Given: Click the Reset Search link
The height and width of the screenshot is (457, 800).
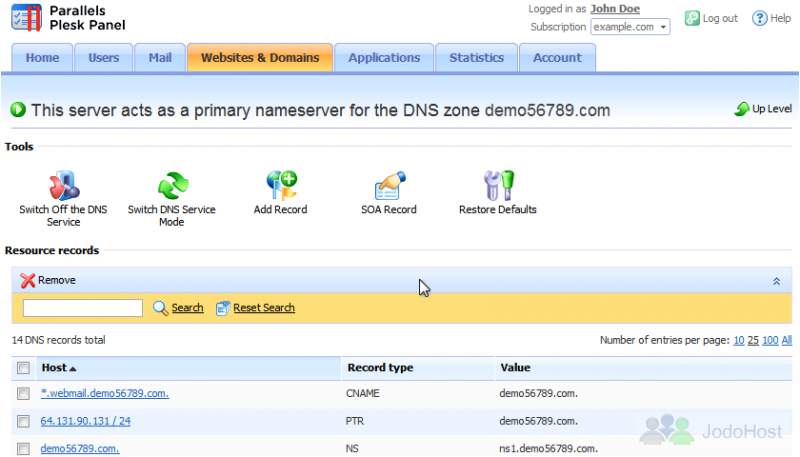Looking at the screenshot, I should click(263, 308).
